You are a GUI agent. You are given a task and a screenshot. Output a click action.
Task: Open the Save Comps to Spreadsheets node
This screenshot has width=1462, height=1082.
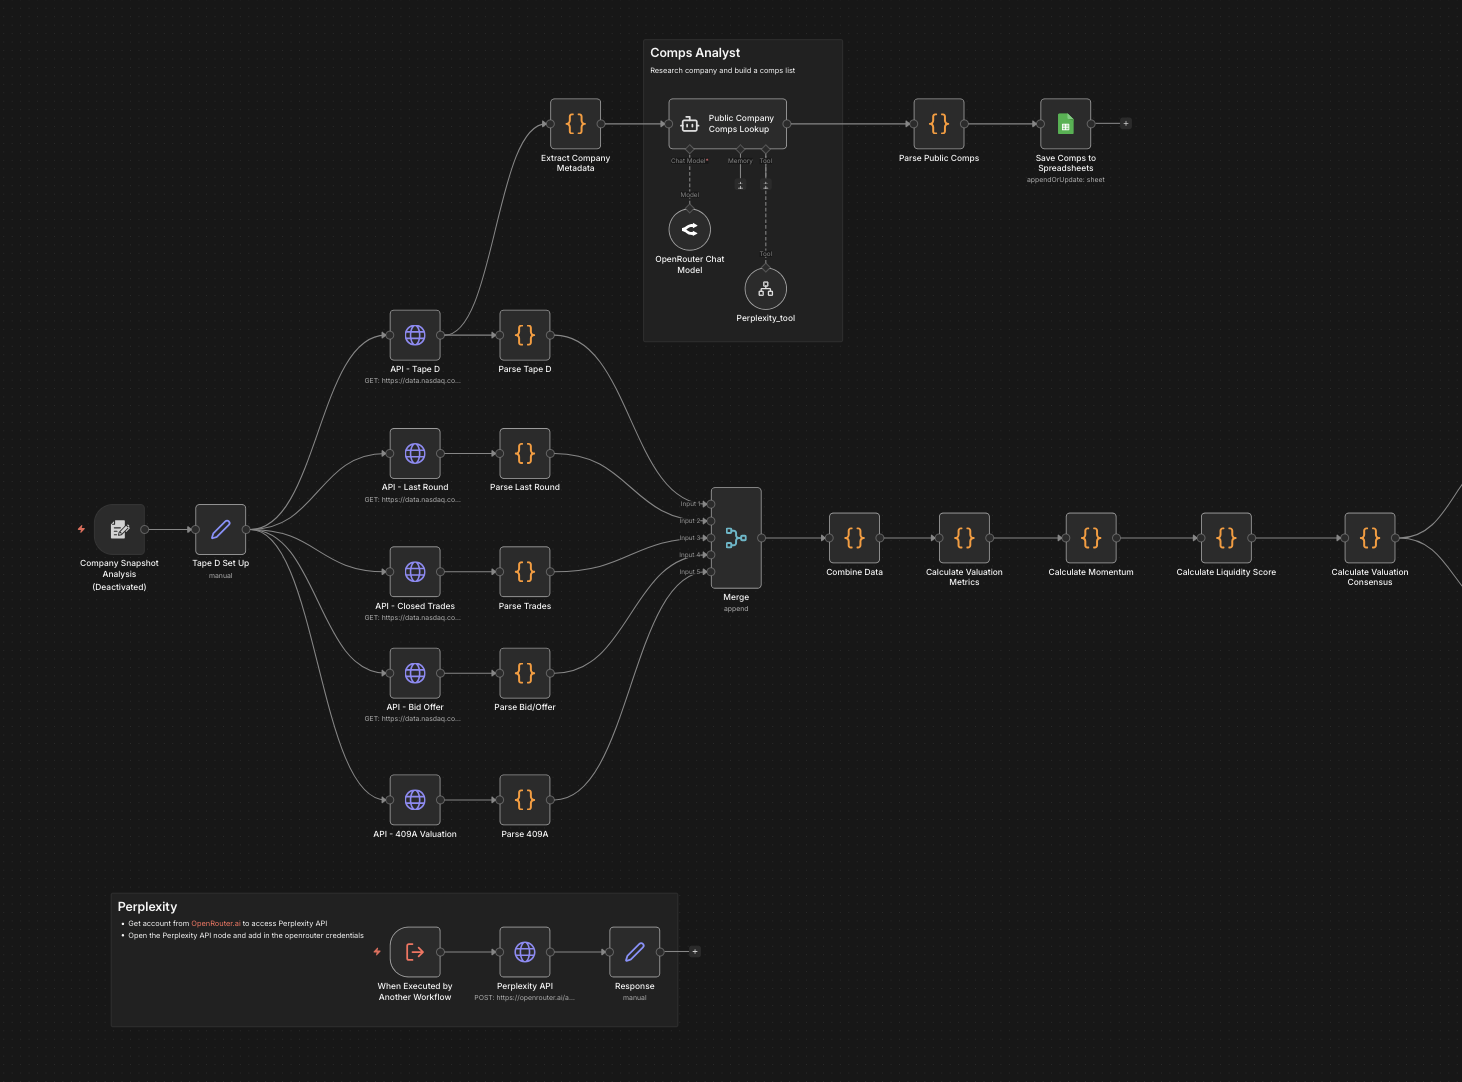click(x=1064, y=123)
